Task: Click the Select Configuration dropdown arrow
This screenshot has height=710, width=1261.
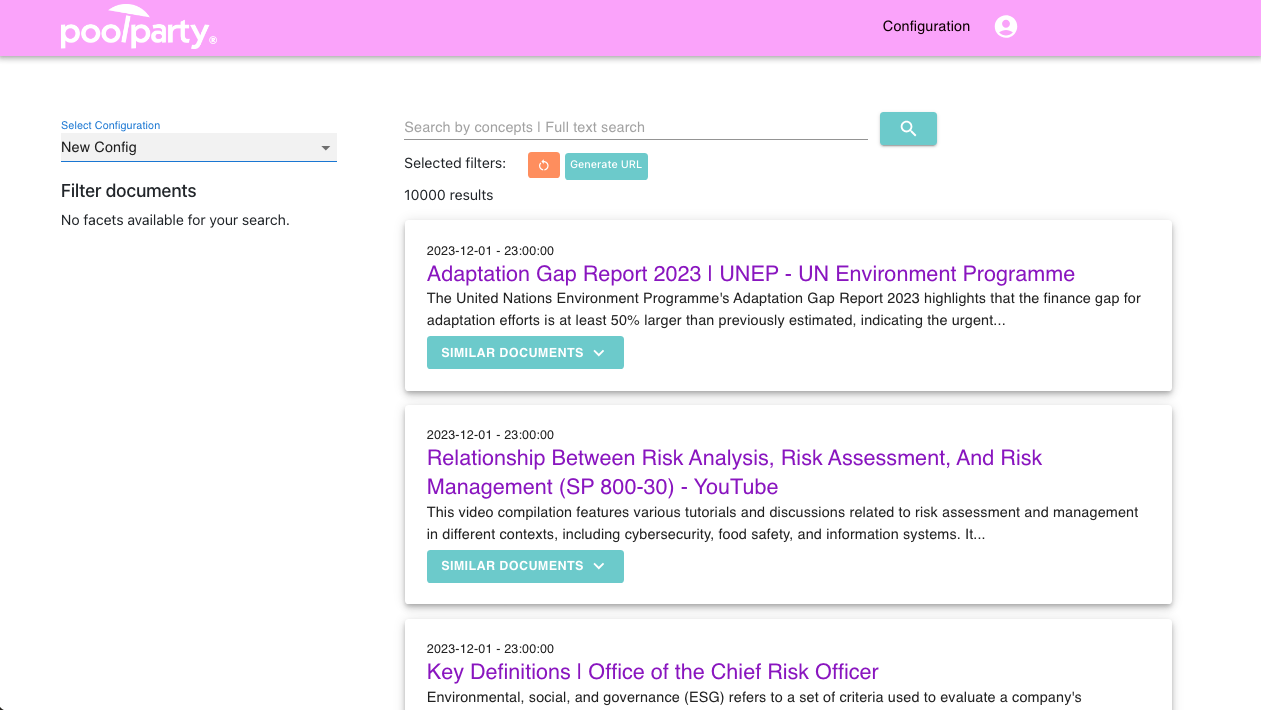Action: (x=325, y=148)
